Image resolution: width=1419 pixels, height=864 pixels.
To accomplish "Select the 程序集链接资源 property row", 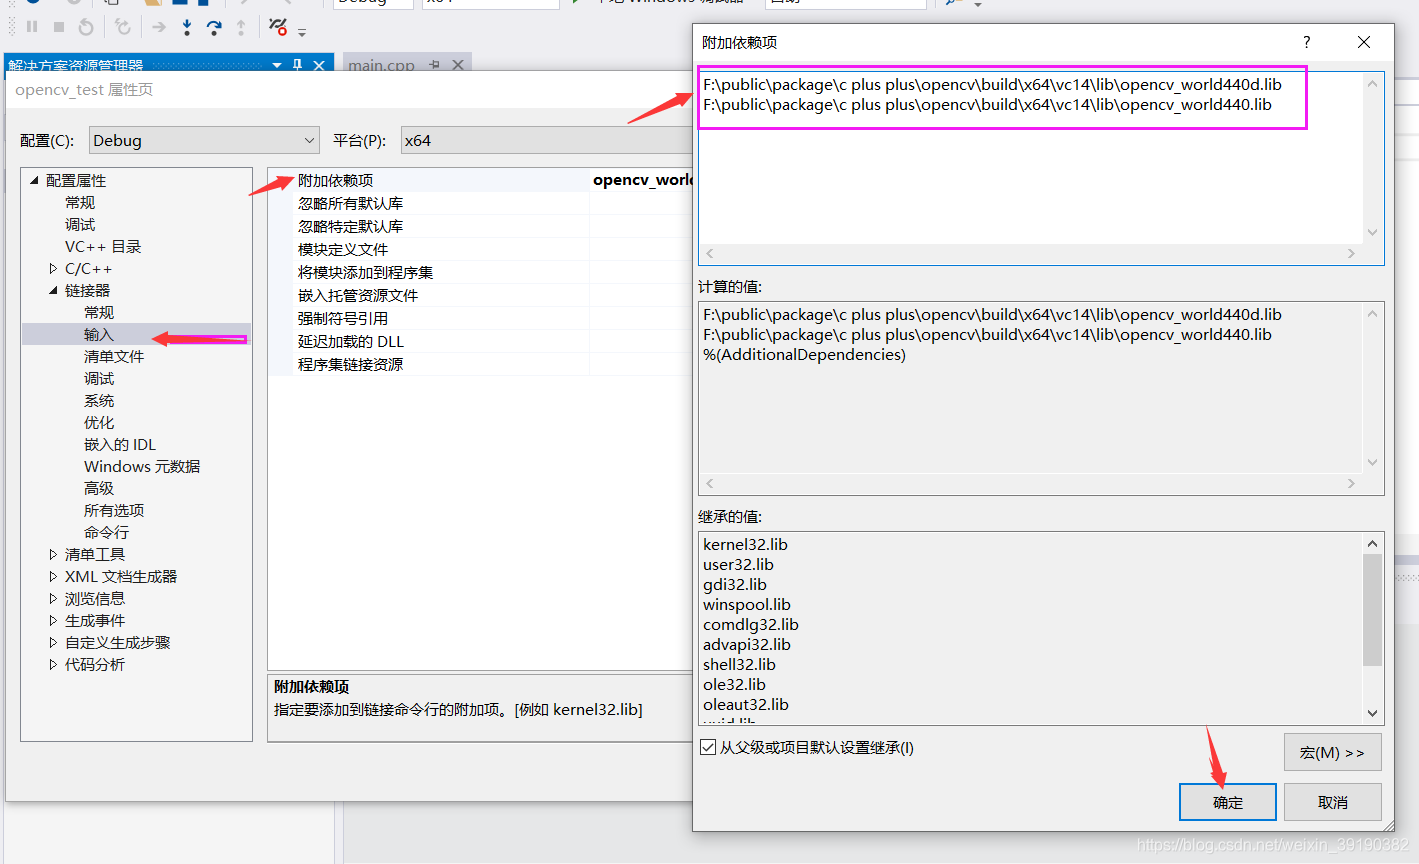I will click(x=481, y=364).
